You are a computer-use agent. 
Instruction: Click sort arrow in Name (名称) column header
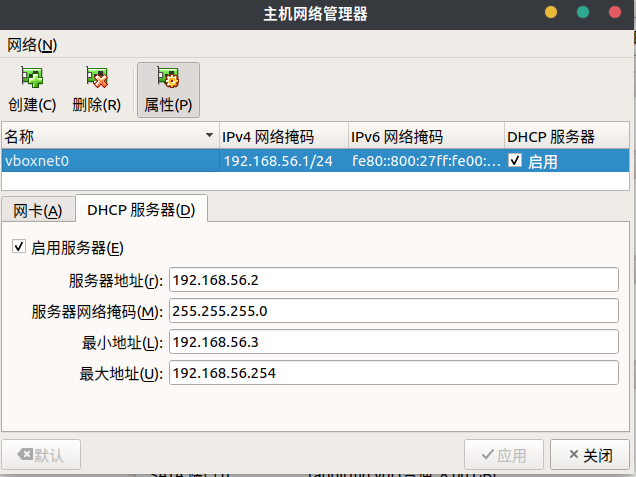click(x=209, y=136)
